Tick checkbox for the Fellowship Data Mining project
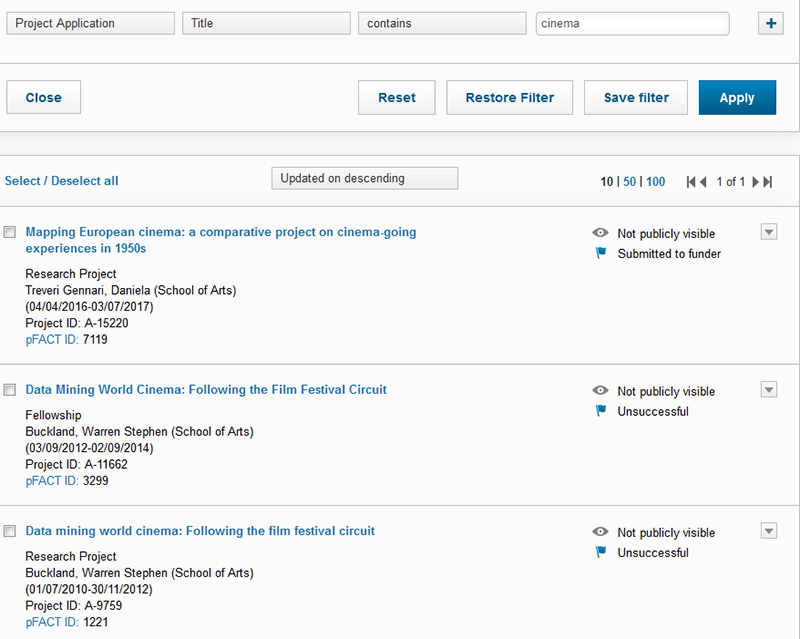This screenshot has height=639, width=800. [x=10, y=390]
